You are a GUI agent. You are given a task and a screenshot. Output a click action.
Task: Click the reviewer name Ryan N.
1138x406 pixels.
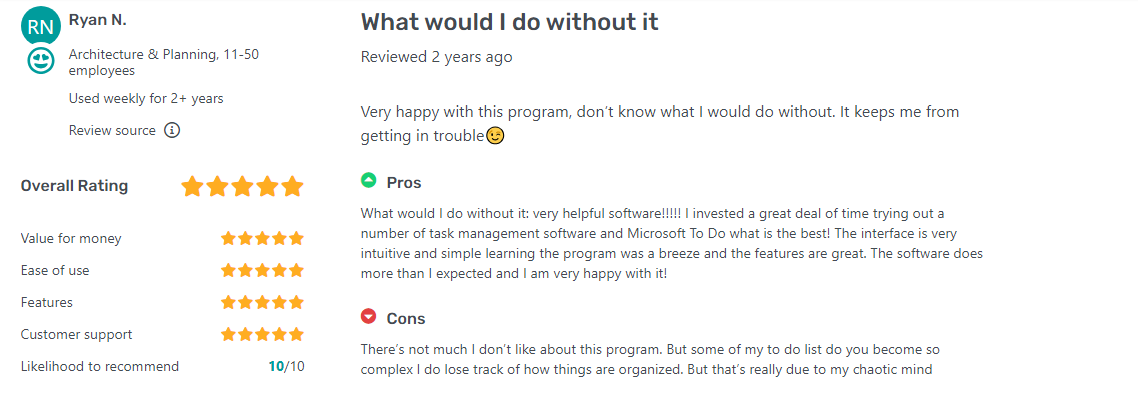pos(98,21)
